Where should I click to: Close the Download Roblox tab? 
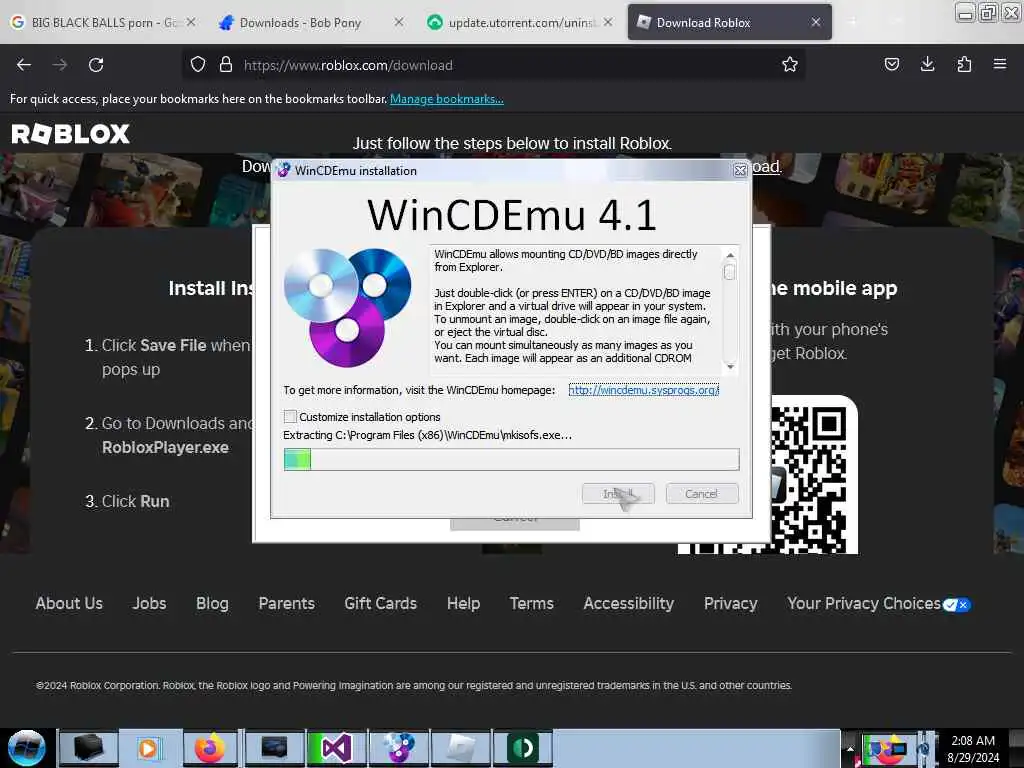(x=816, y=22)
